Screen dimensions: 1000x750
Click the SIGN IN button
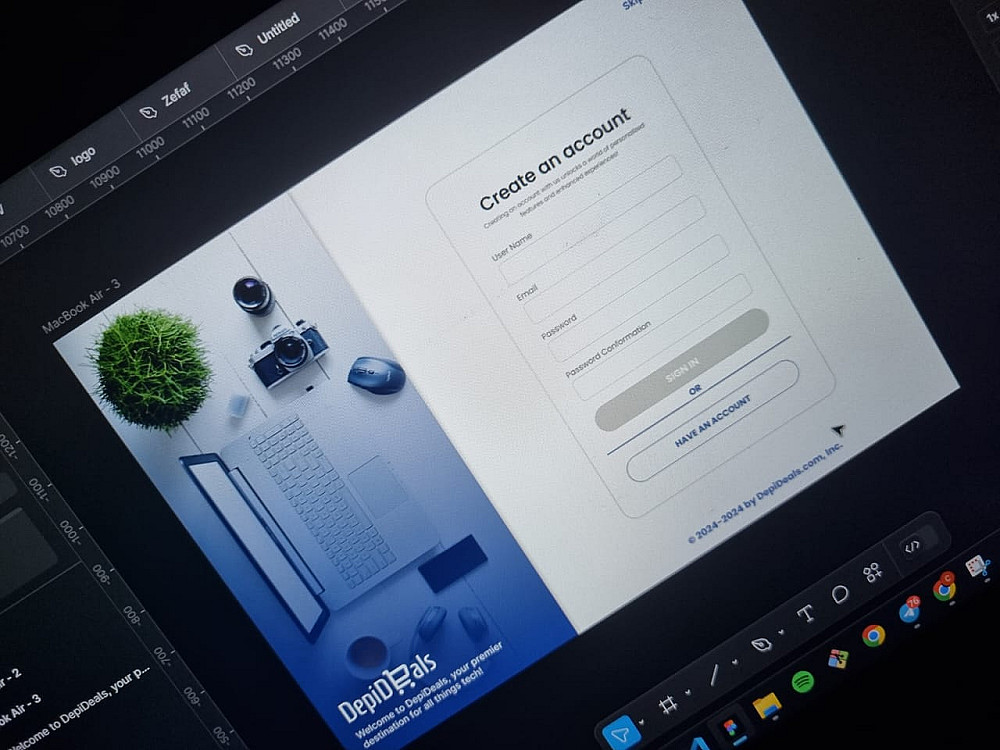pos(682,370)
